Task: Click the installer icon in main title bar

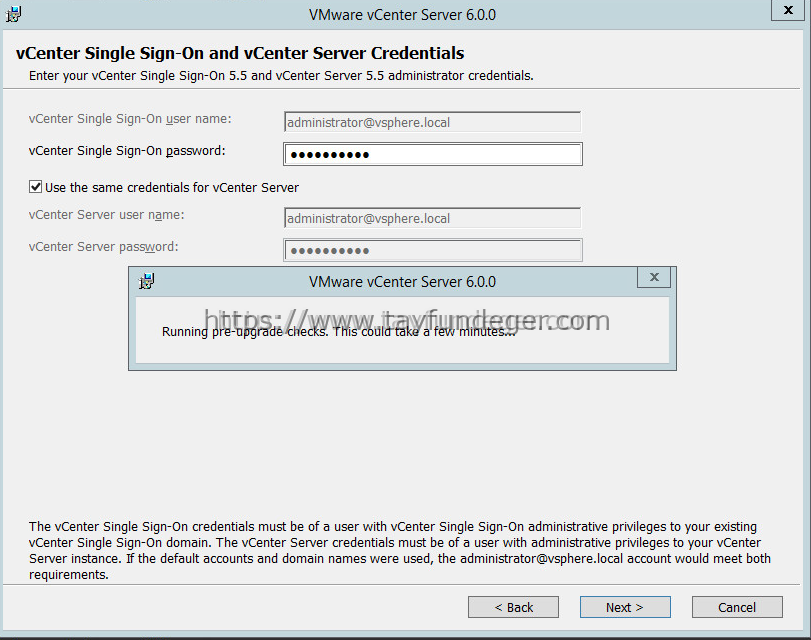Action: 13,14
